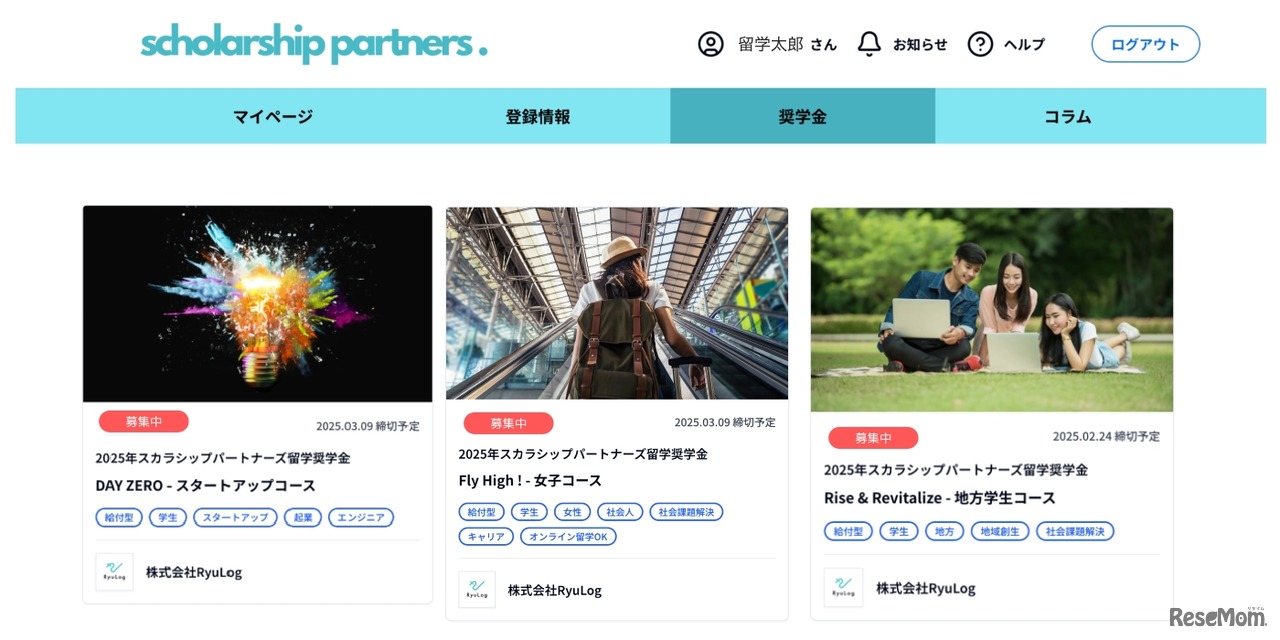Click the lightbulb explosion thumbnail

257,304
